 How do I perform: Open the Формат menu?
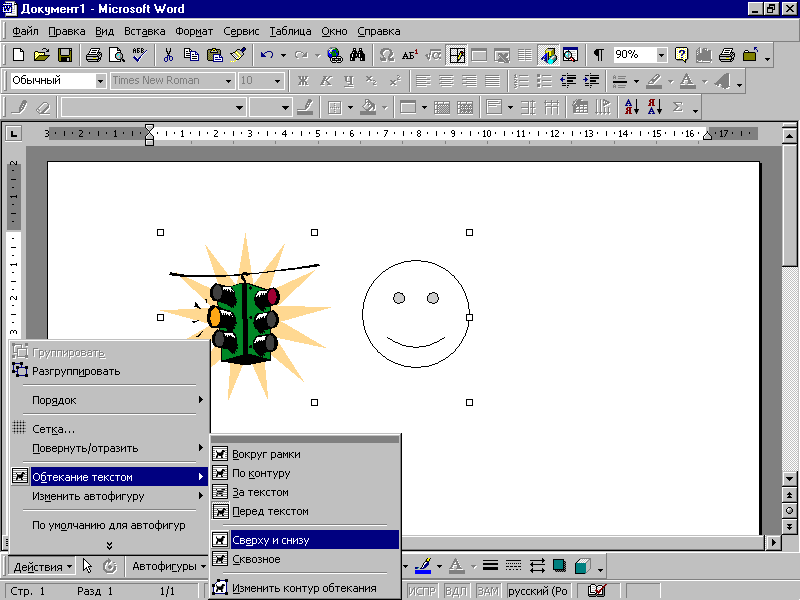coord(194,31)
